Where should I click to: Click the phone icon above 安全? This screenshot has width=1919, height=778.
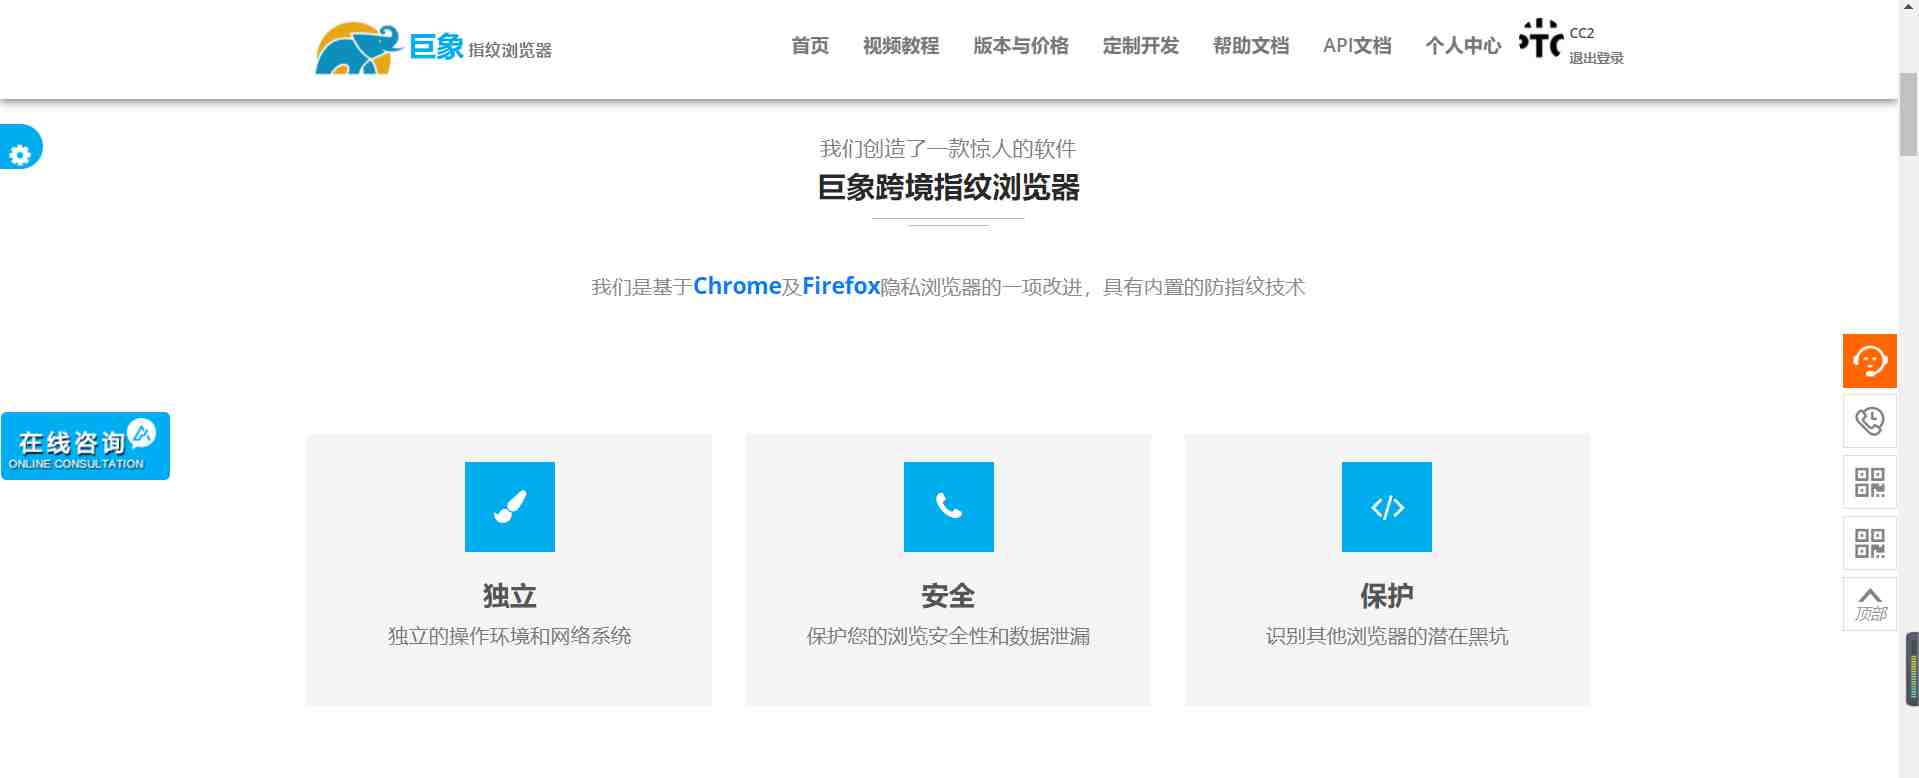click(949, 507)
